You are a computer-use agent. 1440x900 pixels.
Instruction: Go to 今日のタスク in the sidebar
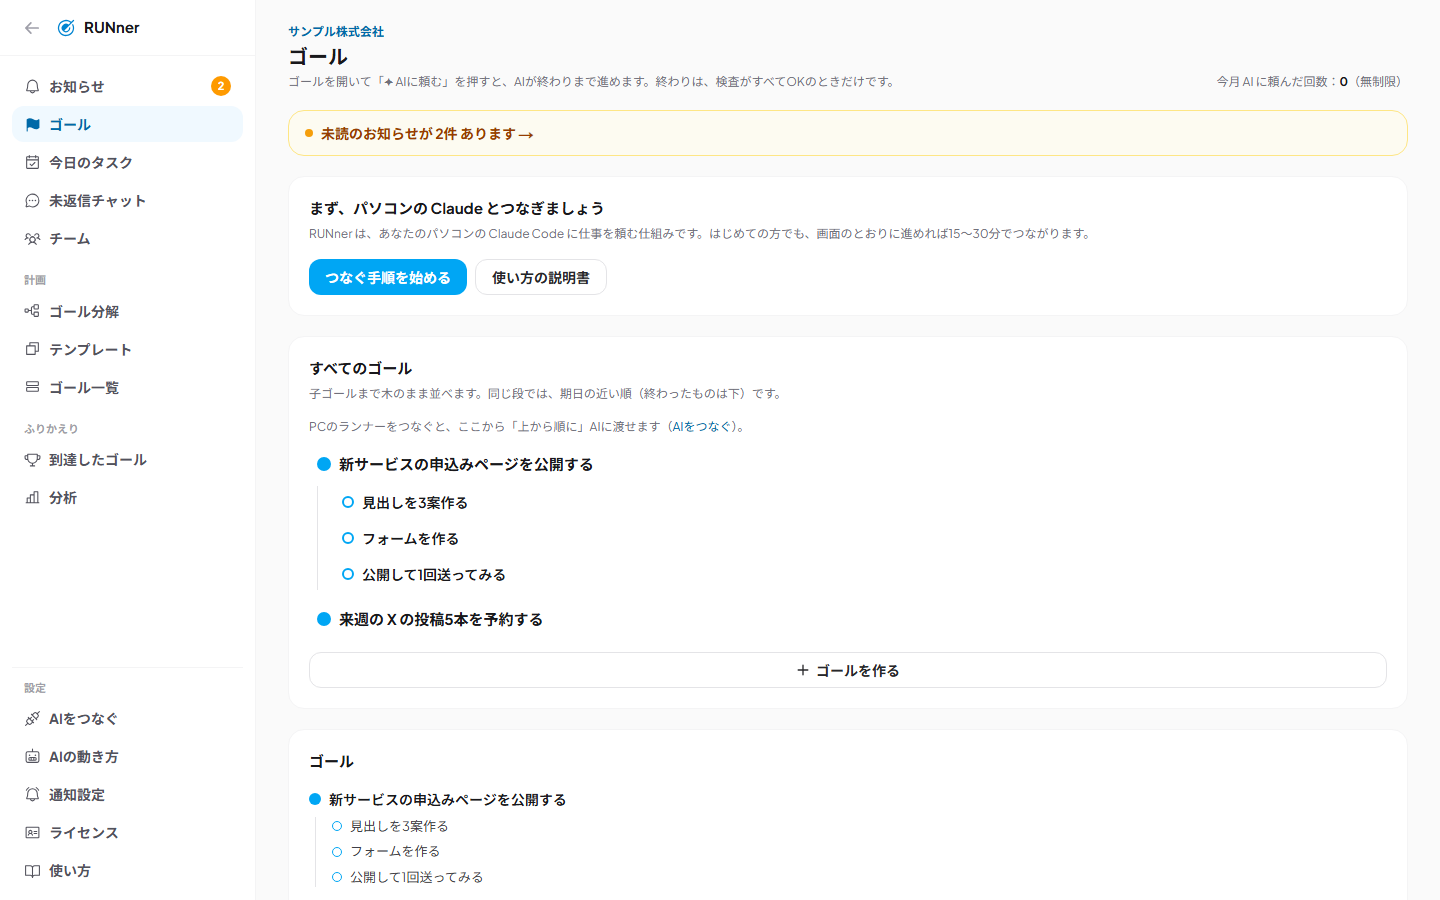point(127,163)
